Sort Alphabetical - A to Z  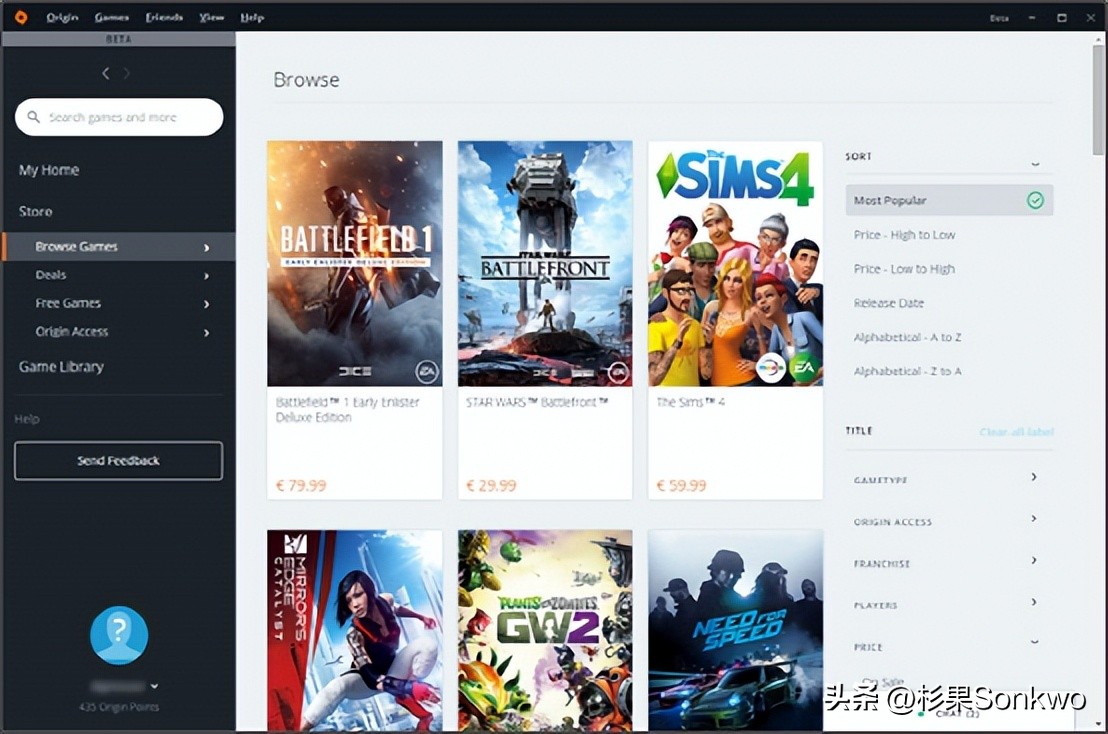point(907,337)
